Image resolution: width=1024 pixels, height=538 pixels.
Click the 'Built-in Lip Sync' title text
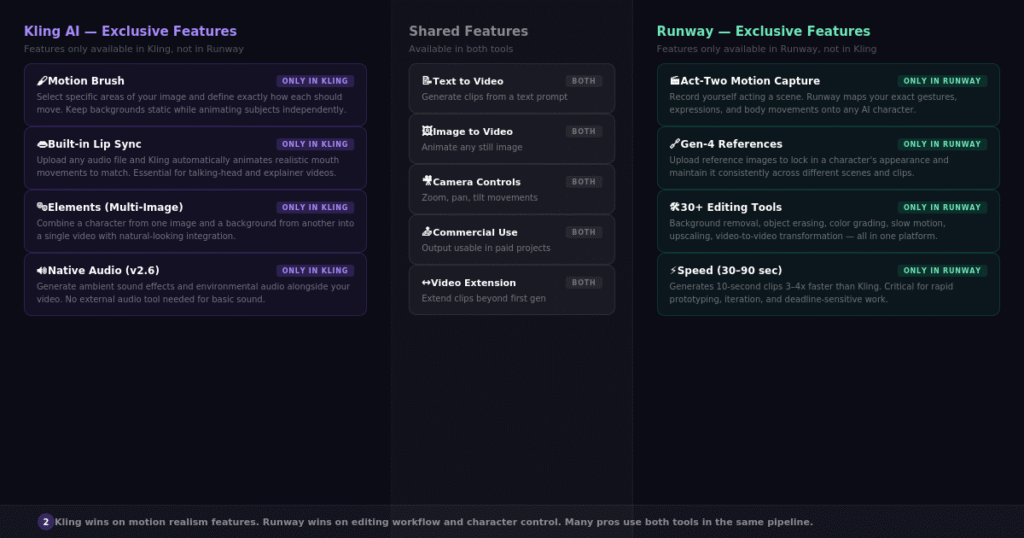coord(95,144)
